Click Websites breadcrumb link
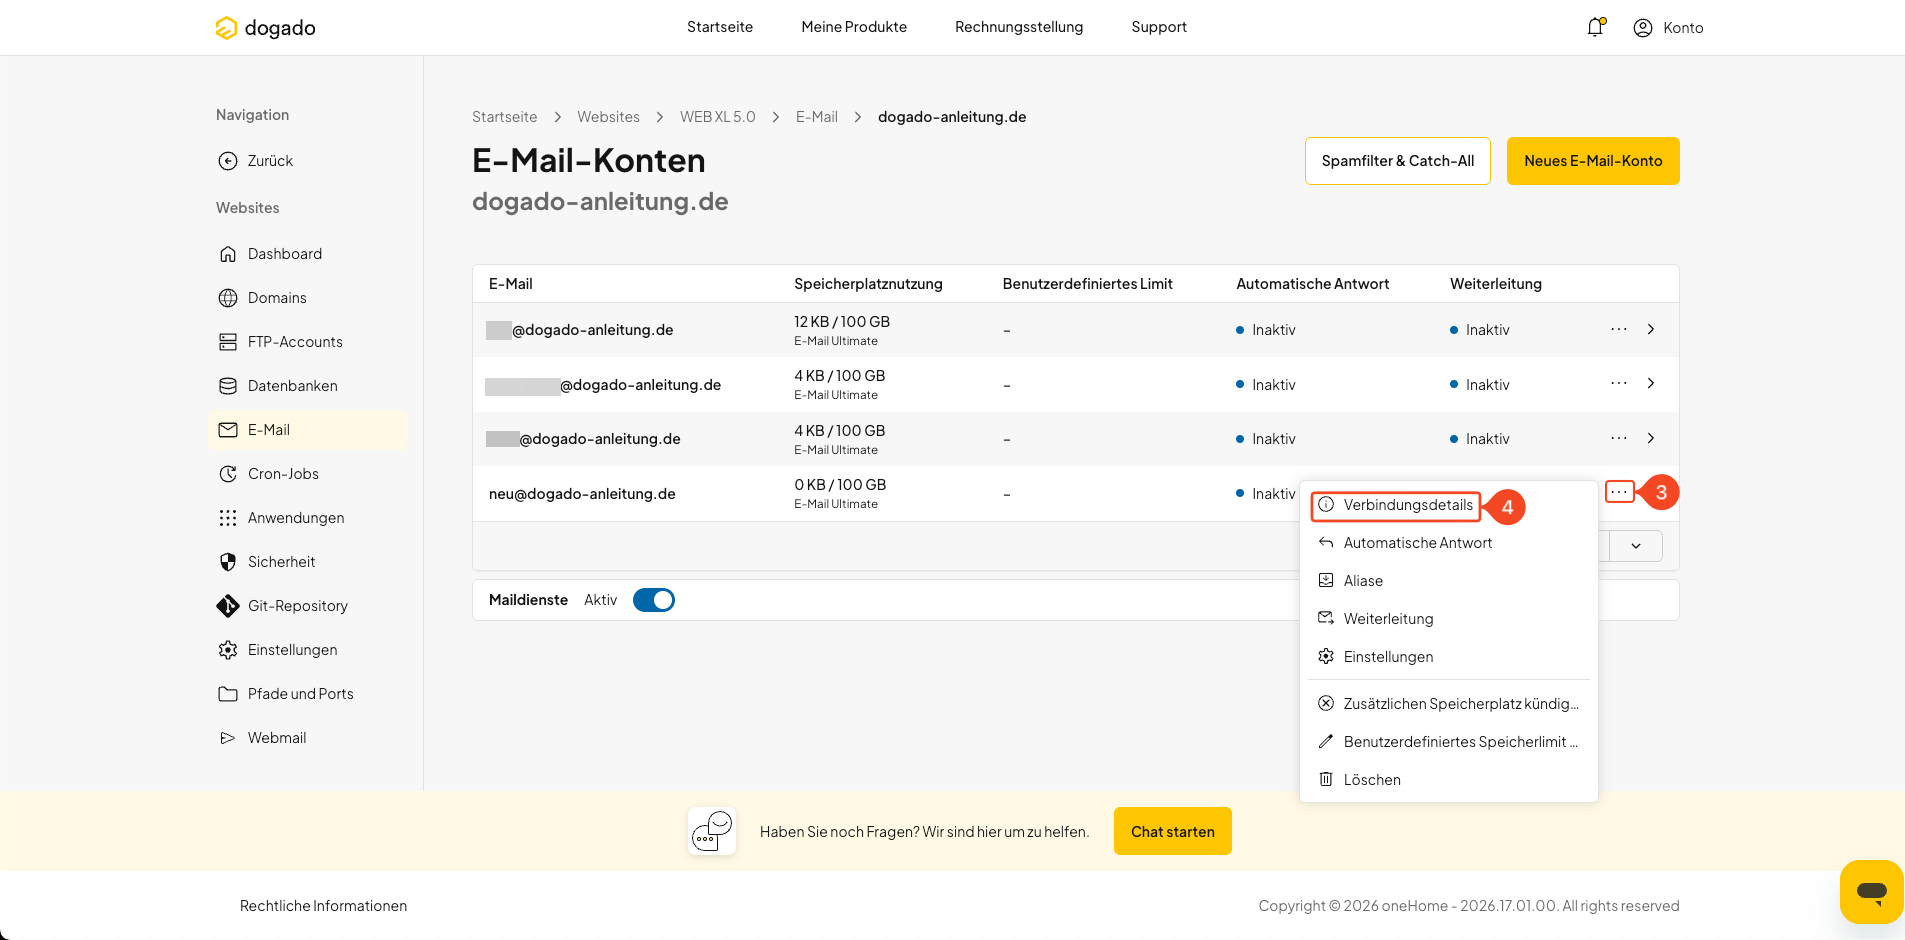This screenshot has height=940, width=1905. (x=608, y=117)
